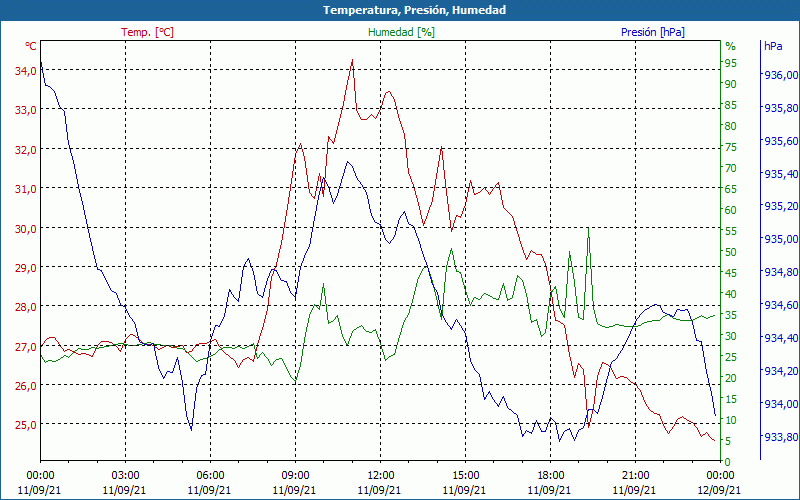Screen dimensions: 800x500
Task: Click the 935,00 pressure axis tick
Action: [780, 239]
